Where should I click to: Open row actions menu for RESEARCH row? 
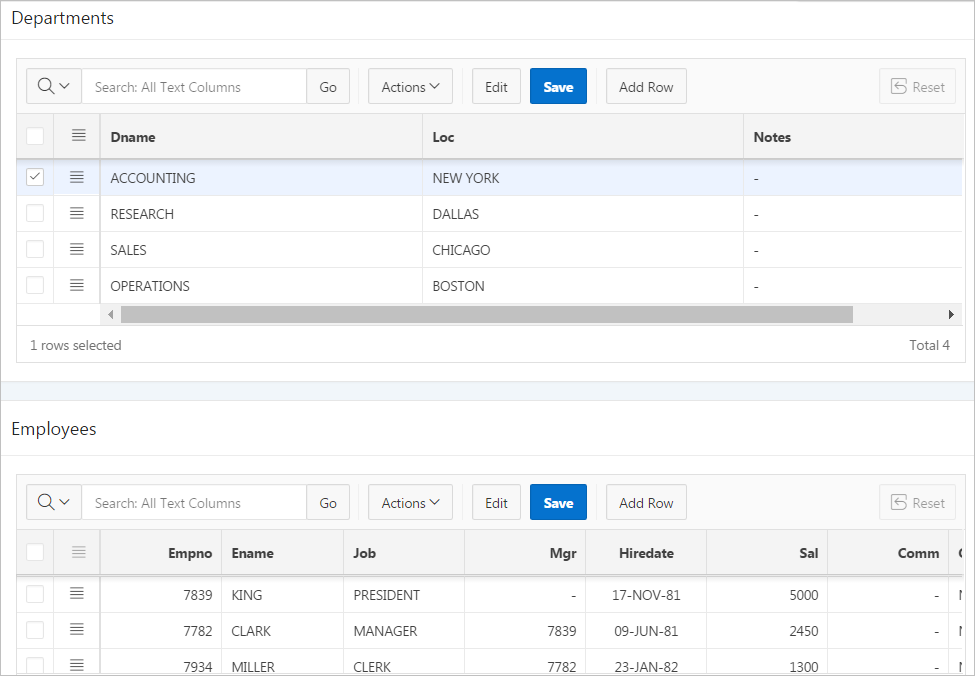coord(78,213)
